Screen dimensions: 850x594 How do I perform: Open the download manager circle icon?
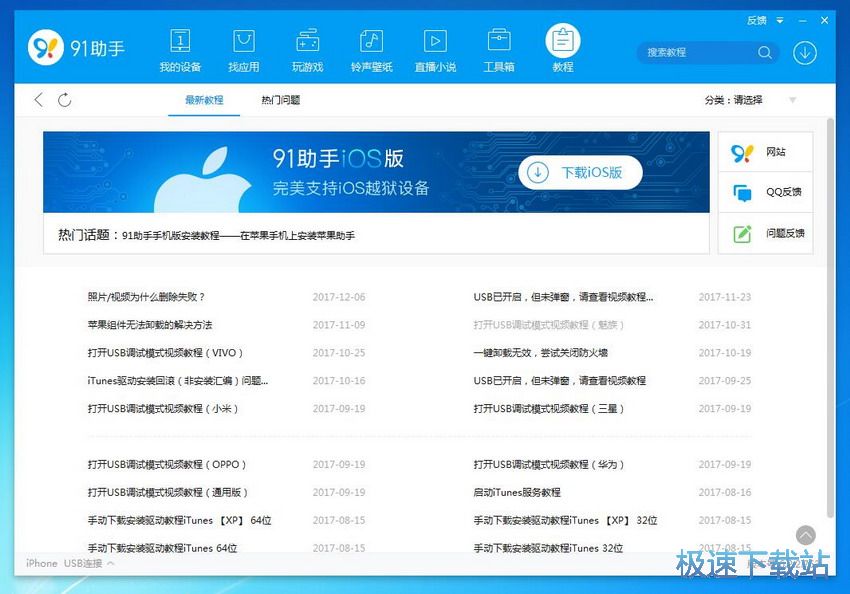[x=805, y=53]
